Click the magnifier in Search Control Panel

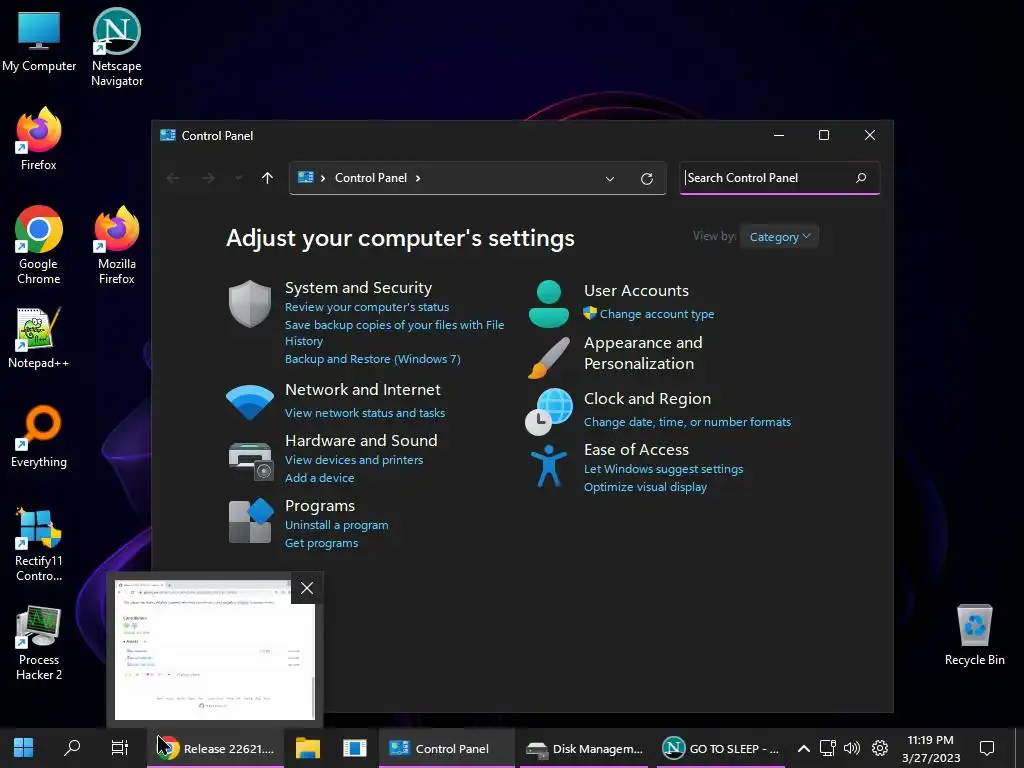861,178
